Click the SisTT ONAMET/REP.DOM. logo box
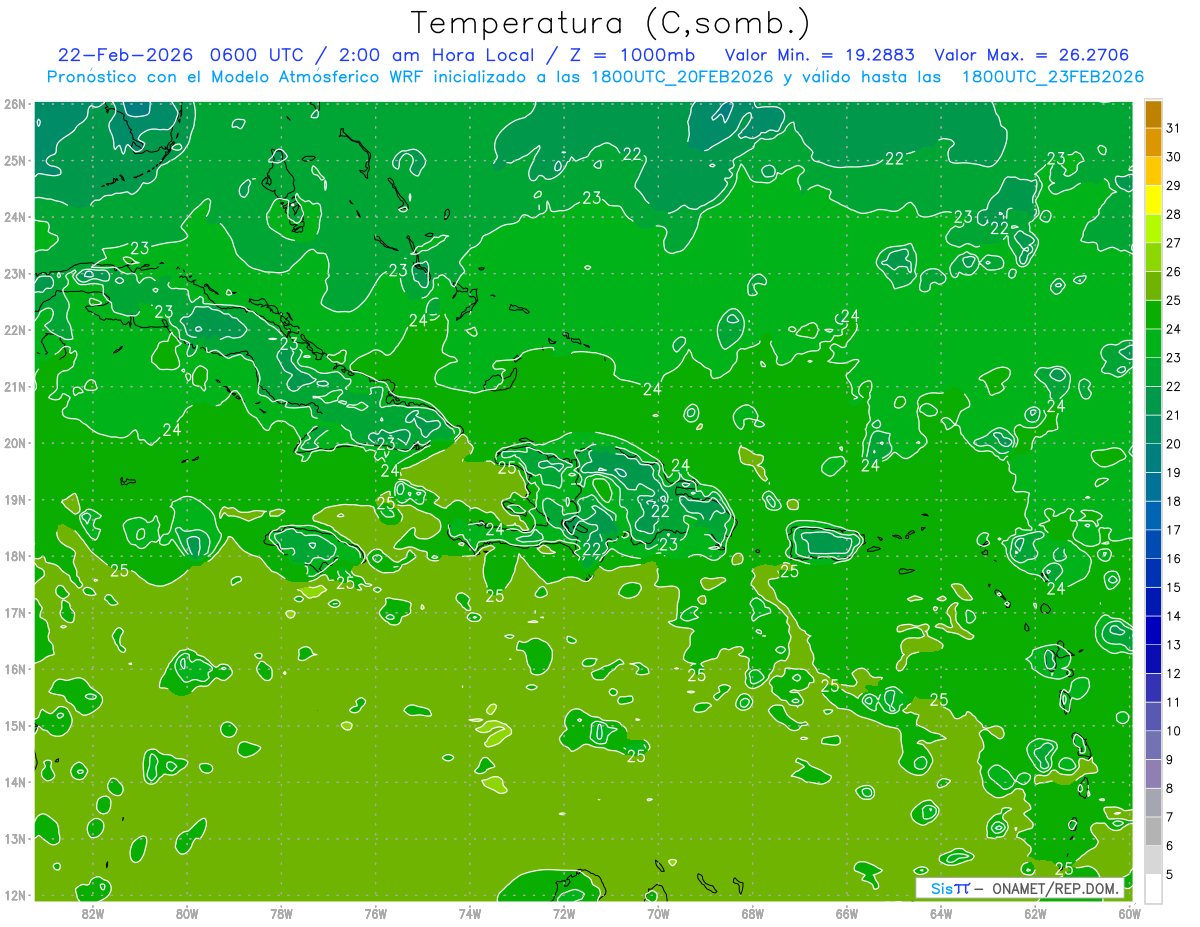The width and height of the screenshot is (1200, 927). point(1020,888)
